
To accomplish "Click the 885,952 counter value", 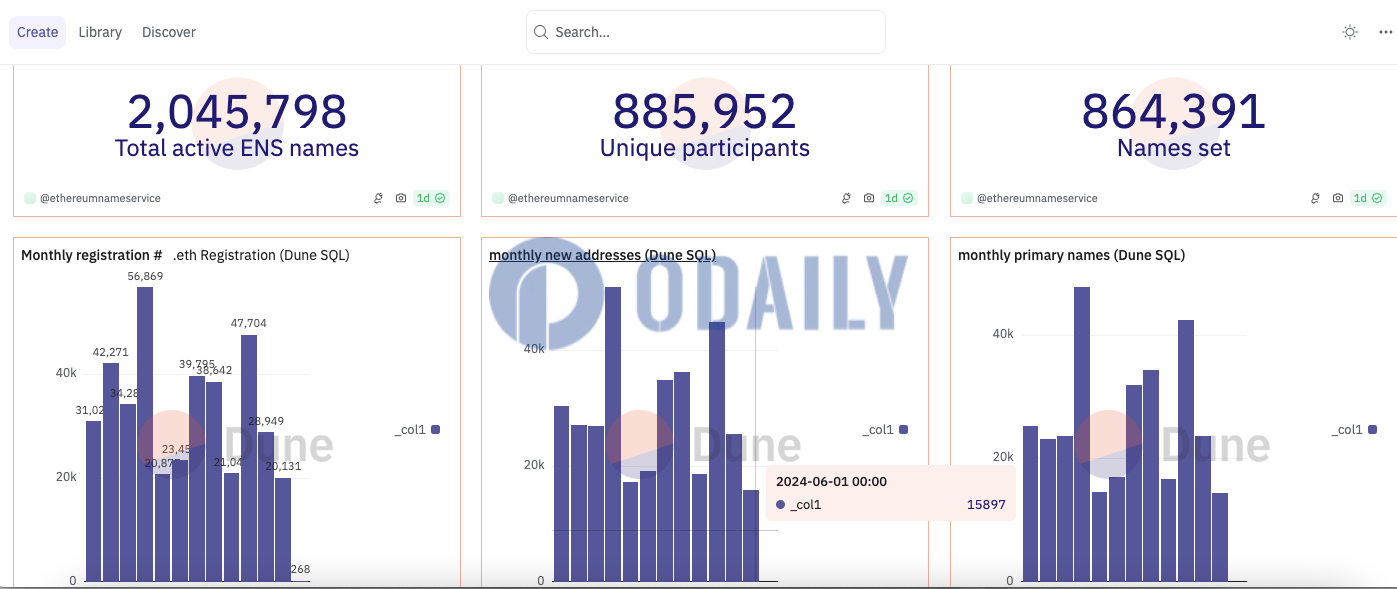I will 705,111.
